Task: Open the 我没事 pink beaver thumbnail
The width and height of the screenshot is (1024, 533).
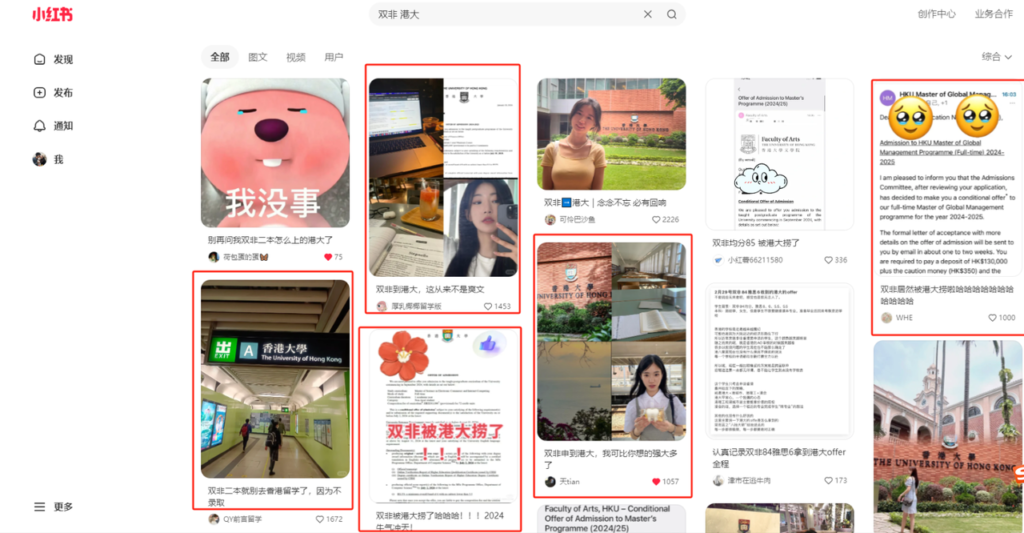Action: pos(275,153)
